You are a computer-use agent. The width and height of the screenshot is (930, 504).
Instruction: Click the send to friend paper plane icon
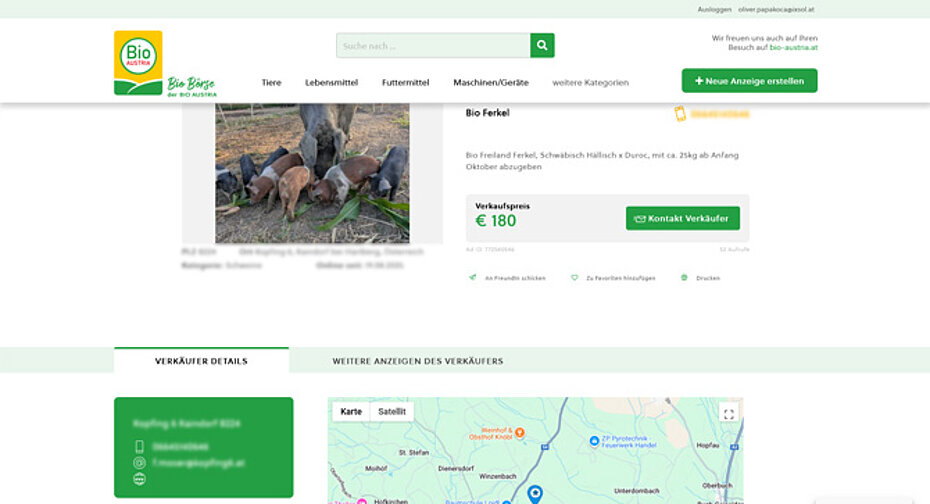coord(473,278)
